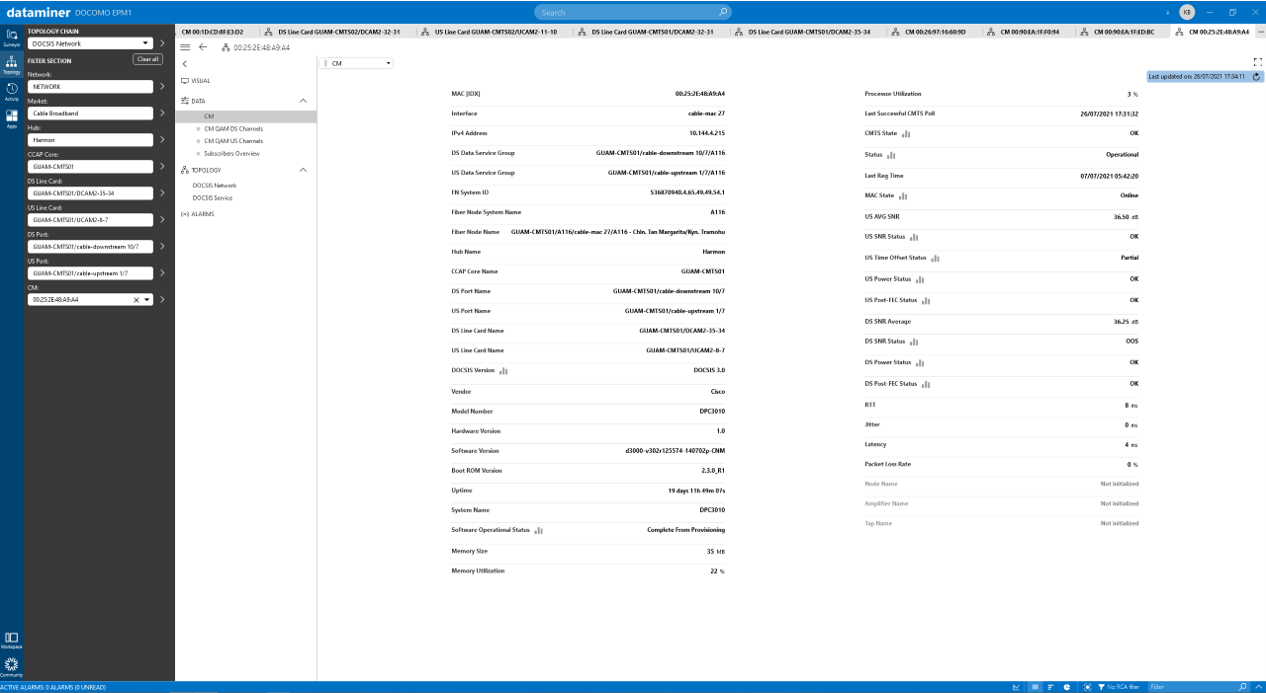Viewport: 1266px width, 693px height.
Task: Open DOCSIS Network topology link
Action: pyautogui.click(x=214, y=185)
